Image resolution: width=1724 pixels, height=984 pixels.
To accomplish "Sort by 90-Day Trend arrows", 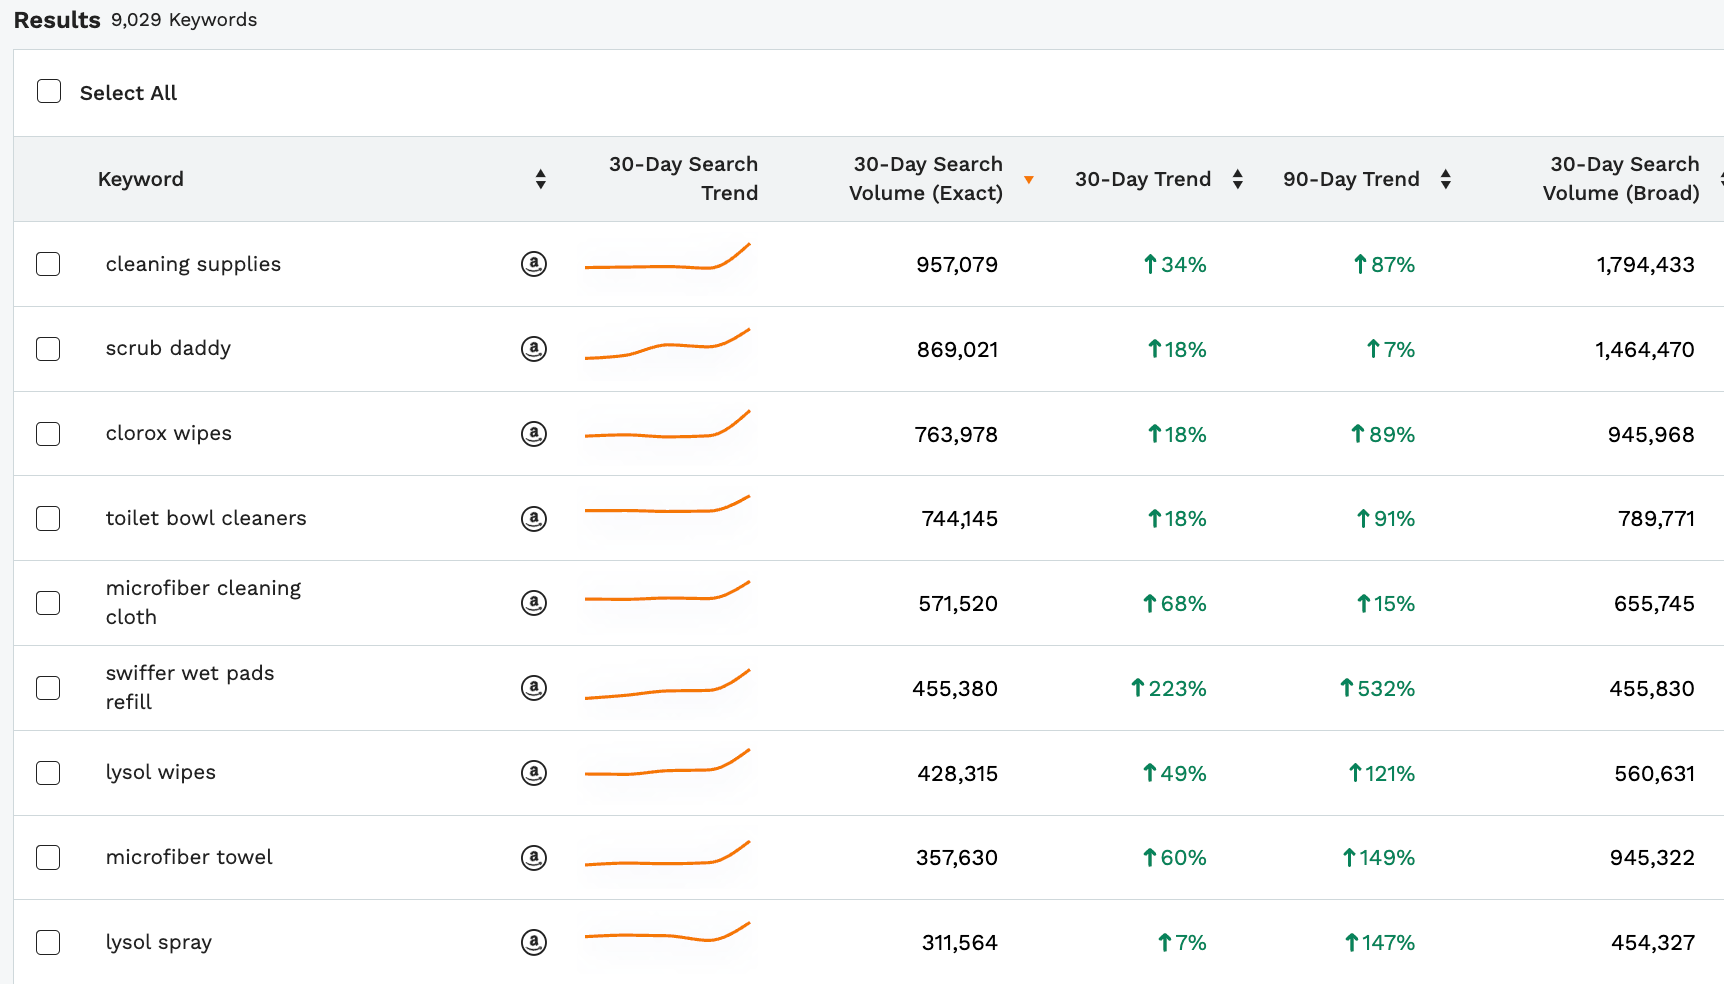I will coord(1445,179).
